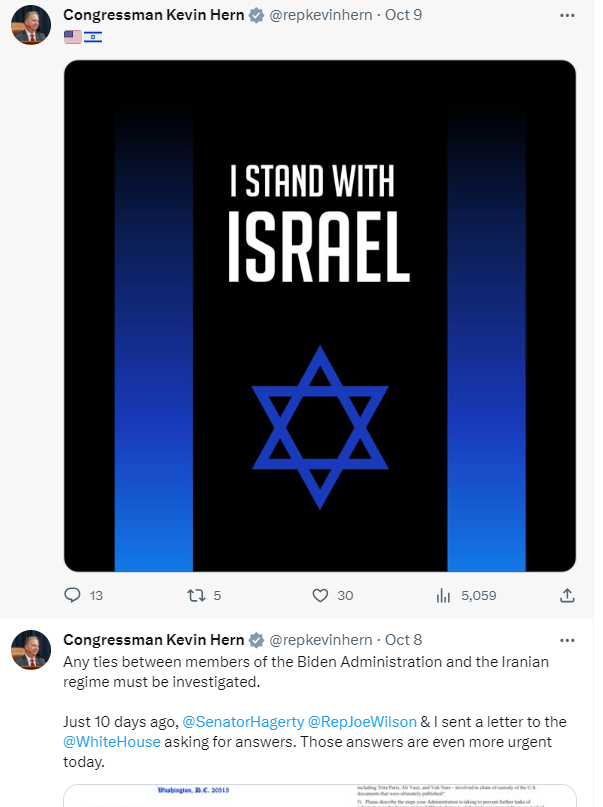603x807 pixels.
Task: Click the Oct 8 timestamp
Action: click(404, 639)
